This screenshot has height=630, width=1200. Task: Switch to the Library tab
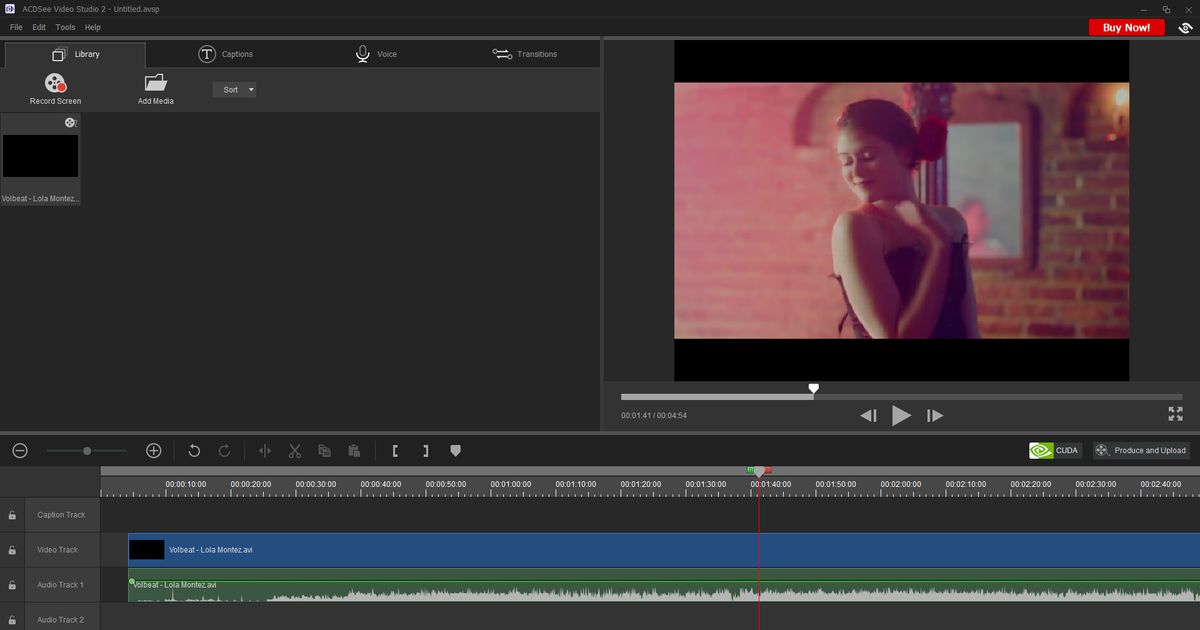click(x=75, y=54)
